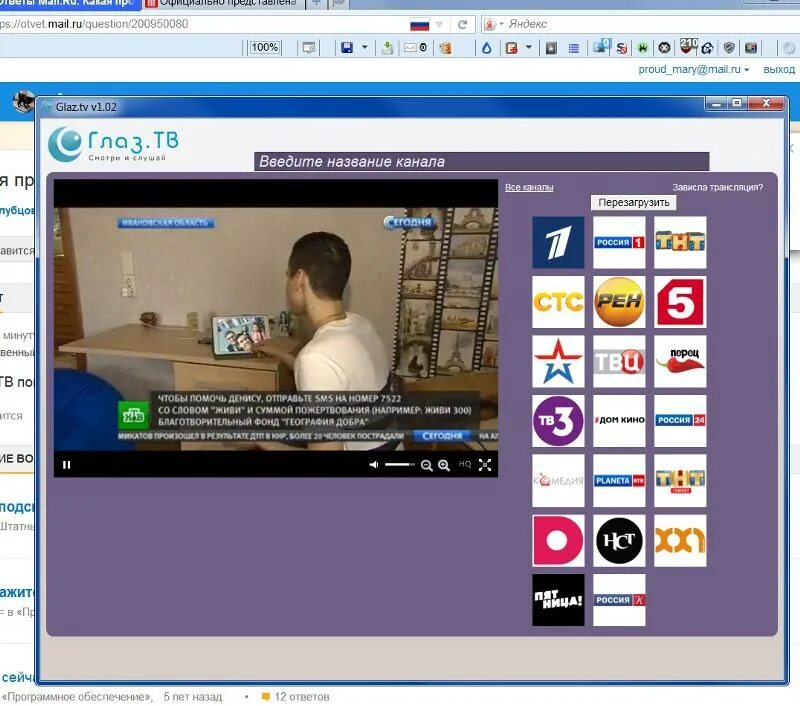Select the Комедия channel

[x=558, y=481]
